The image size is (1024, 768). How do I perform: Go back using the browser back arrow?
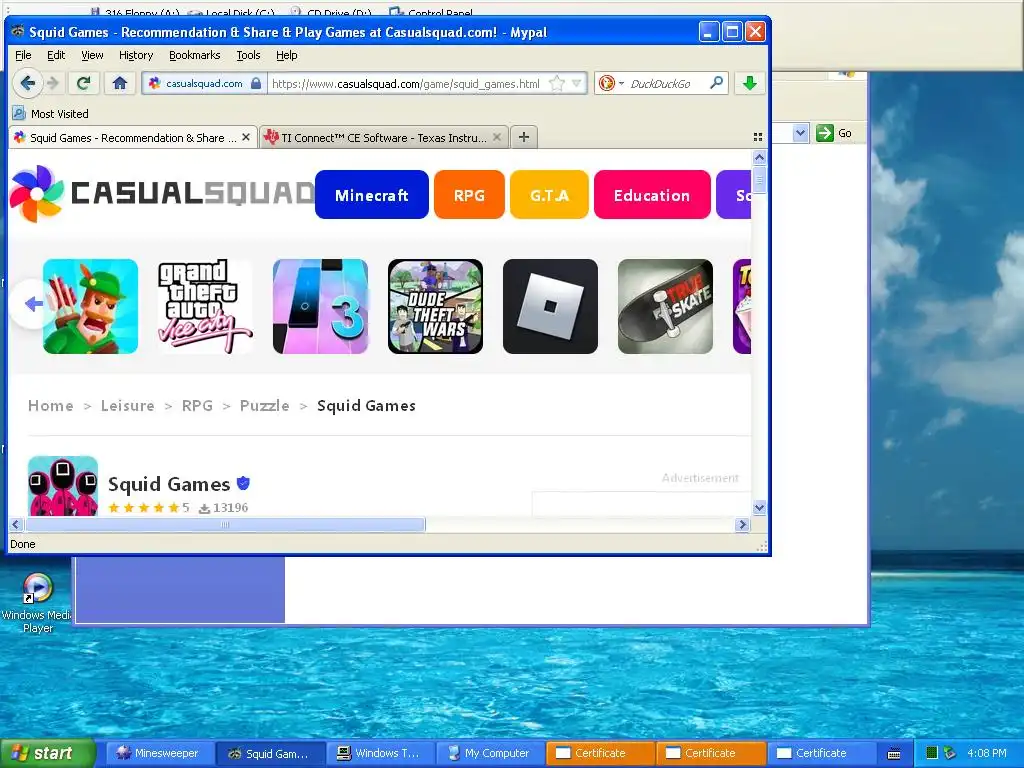click(27, 83)
